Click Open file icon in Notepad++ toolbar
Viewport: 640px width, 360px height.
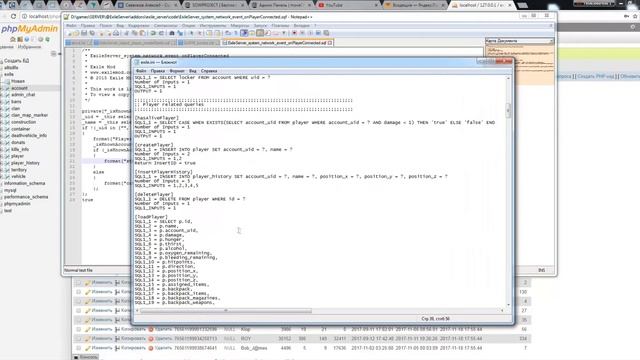pos(76,33)
